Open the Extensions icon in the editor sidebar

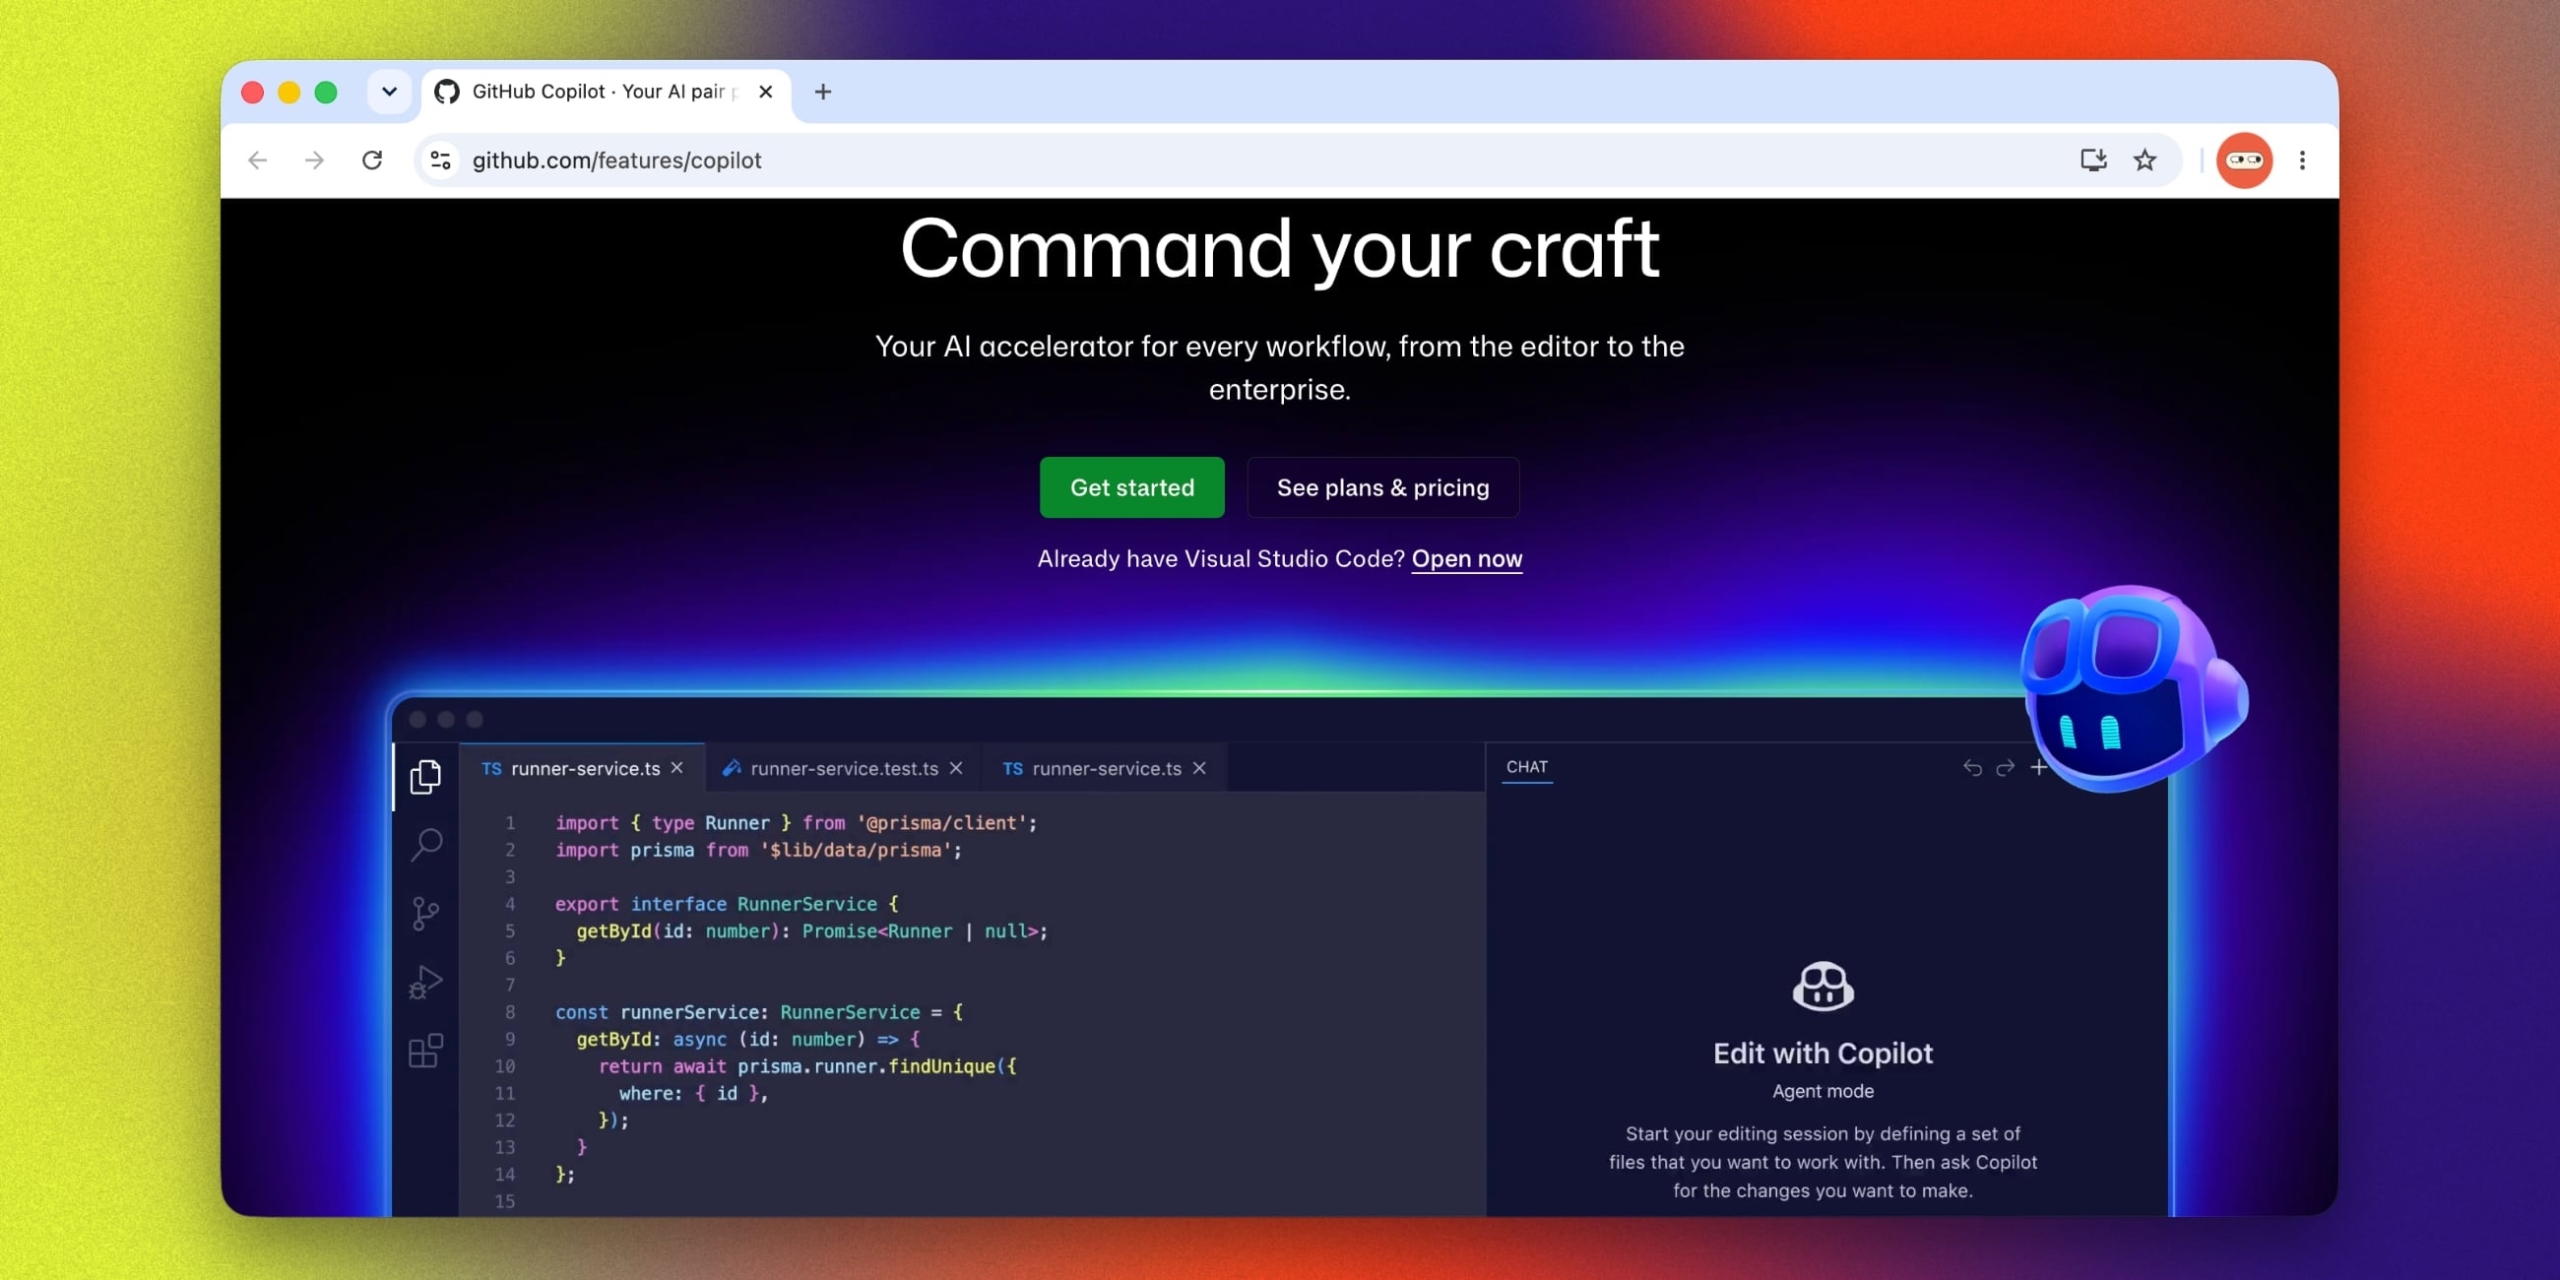pos(426,1051)
